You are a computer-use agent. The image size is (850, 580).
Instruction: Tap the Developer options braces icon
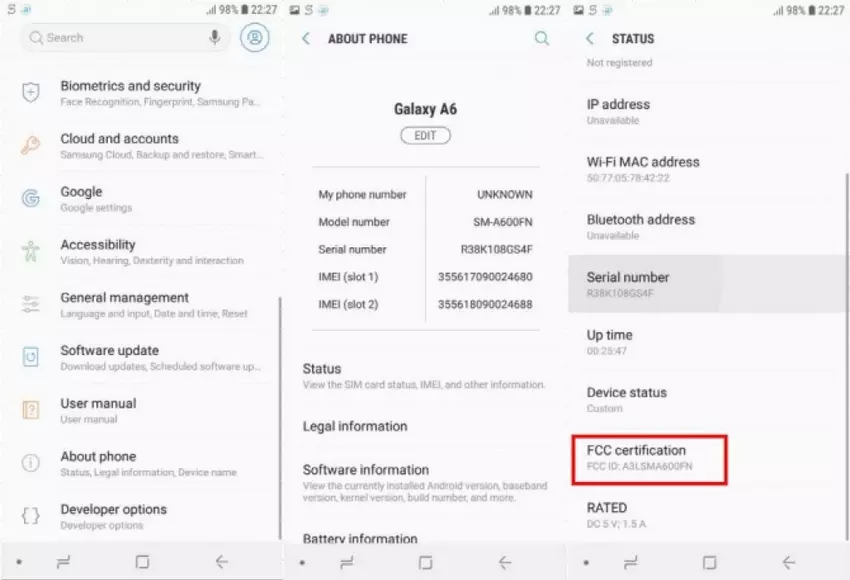pos(31,516)
